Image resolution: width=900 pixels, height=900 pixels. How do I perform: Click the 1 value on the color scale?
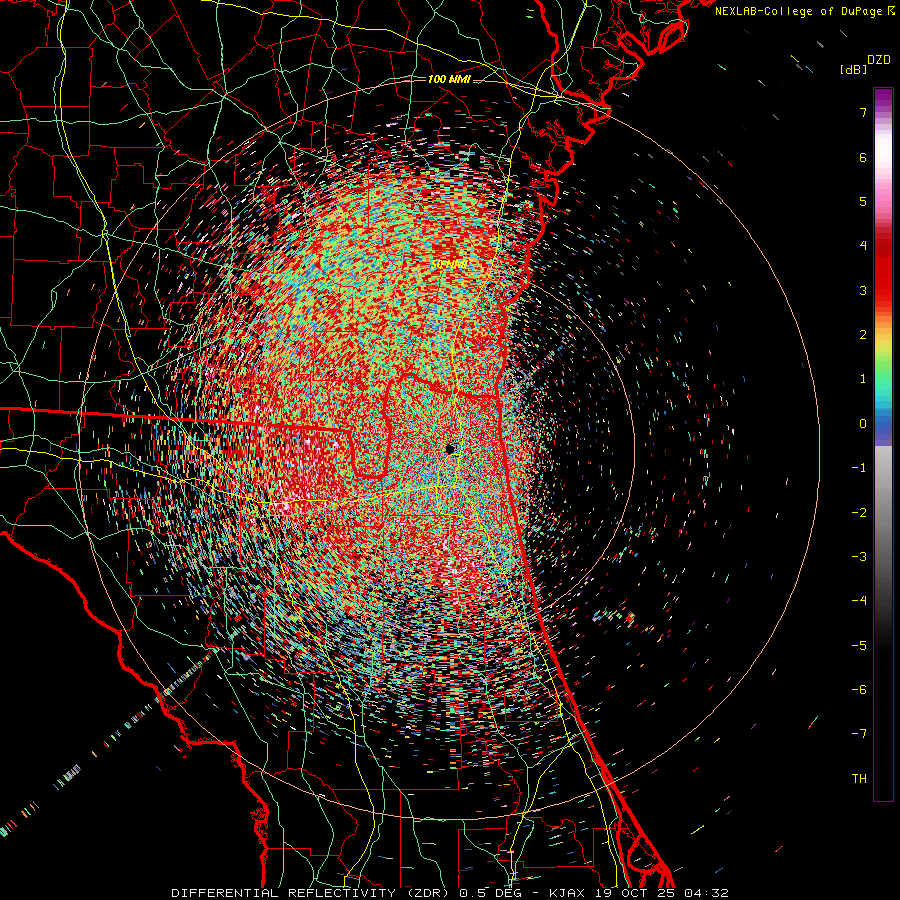[x=863, y=379]
